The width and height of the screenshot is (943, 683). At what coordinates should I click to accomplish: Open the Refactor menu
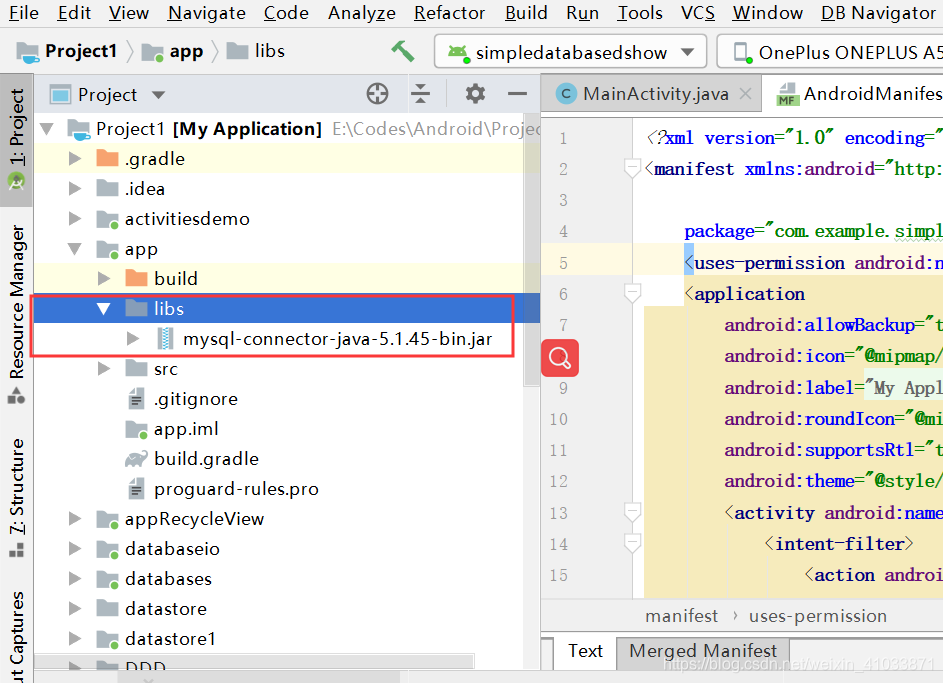pos(449,13)
